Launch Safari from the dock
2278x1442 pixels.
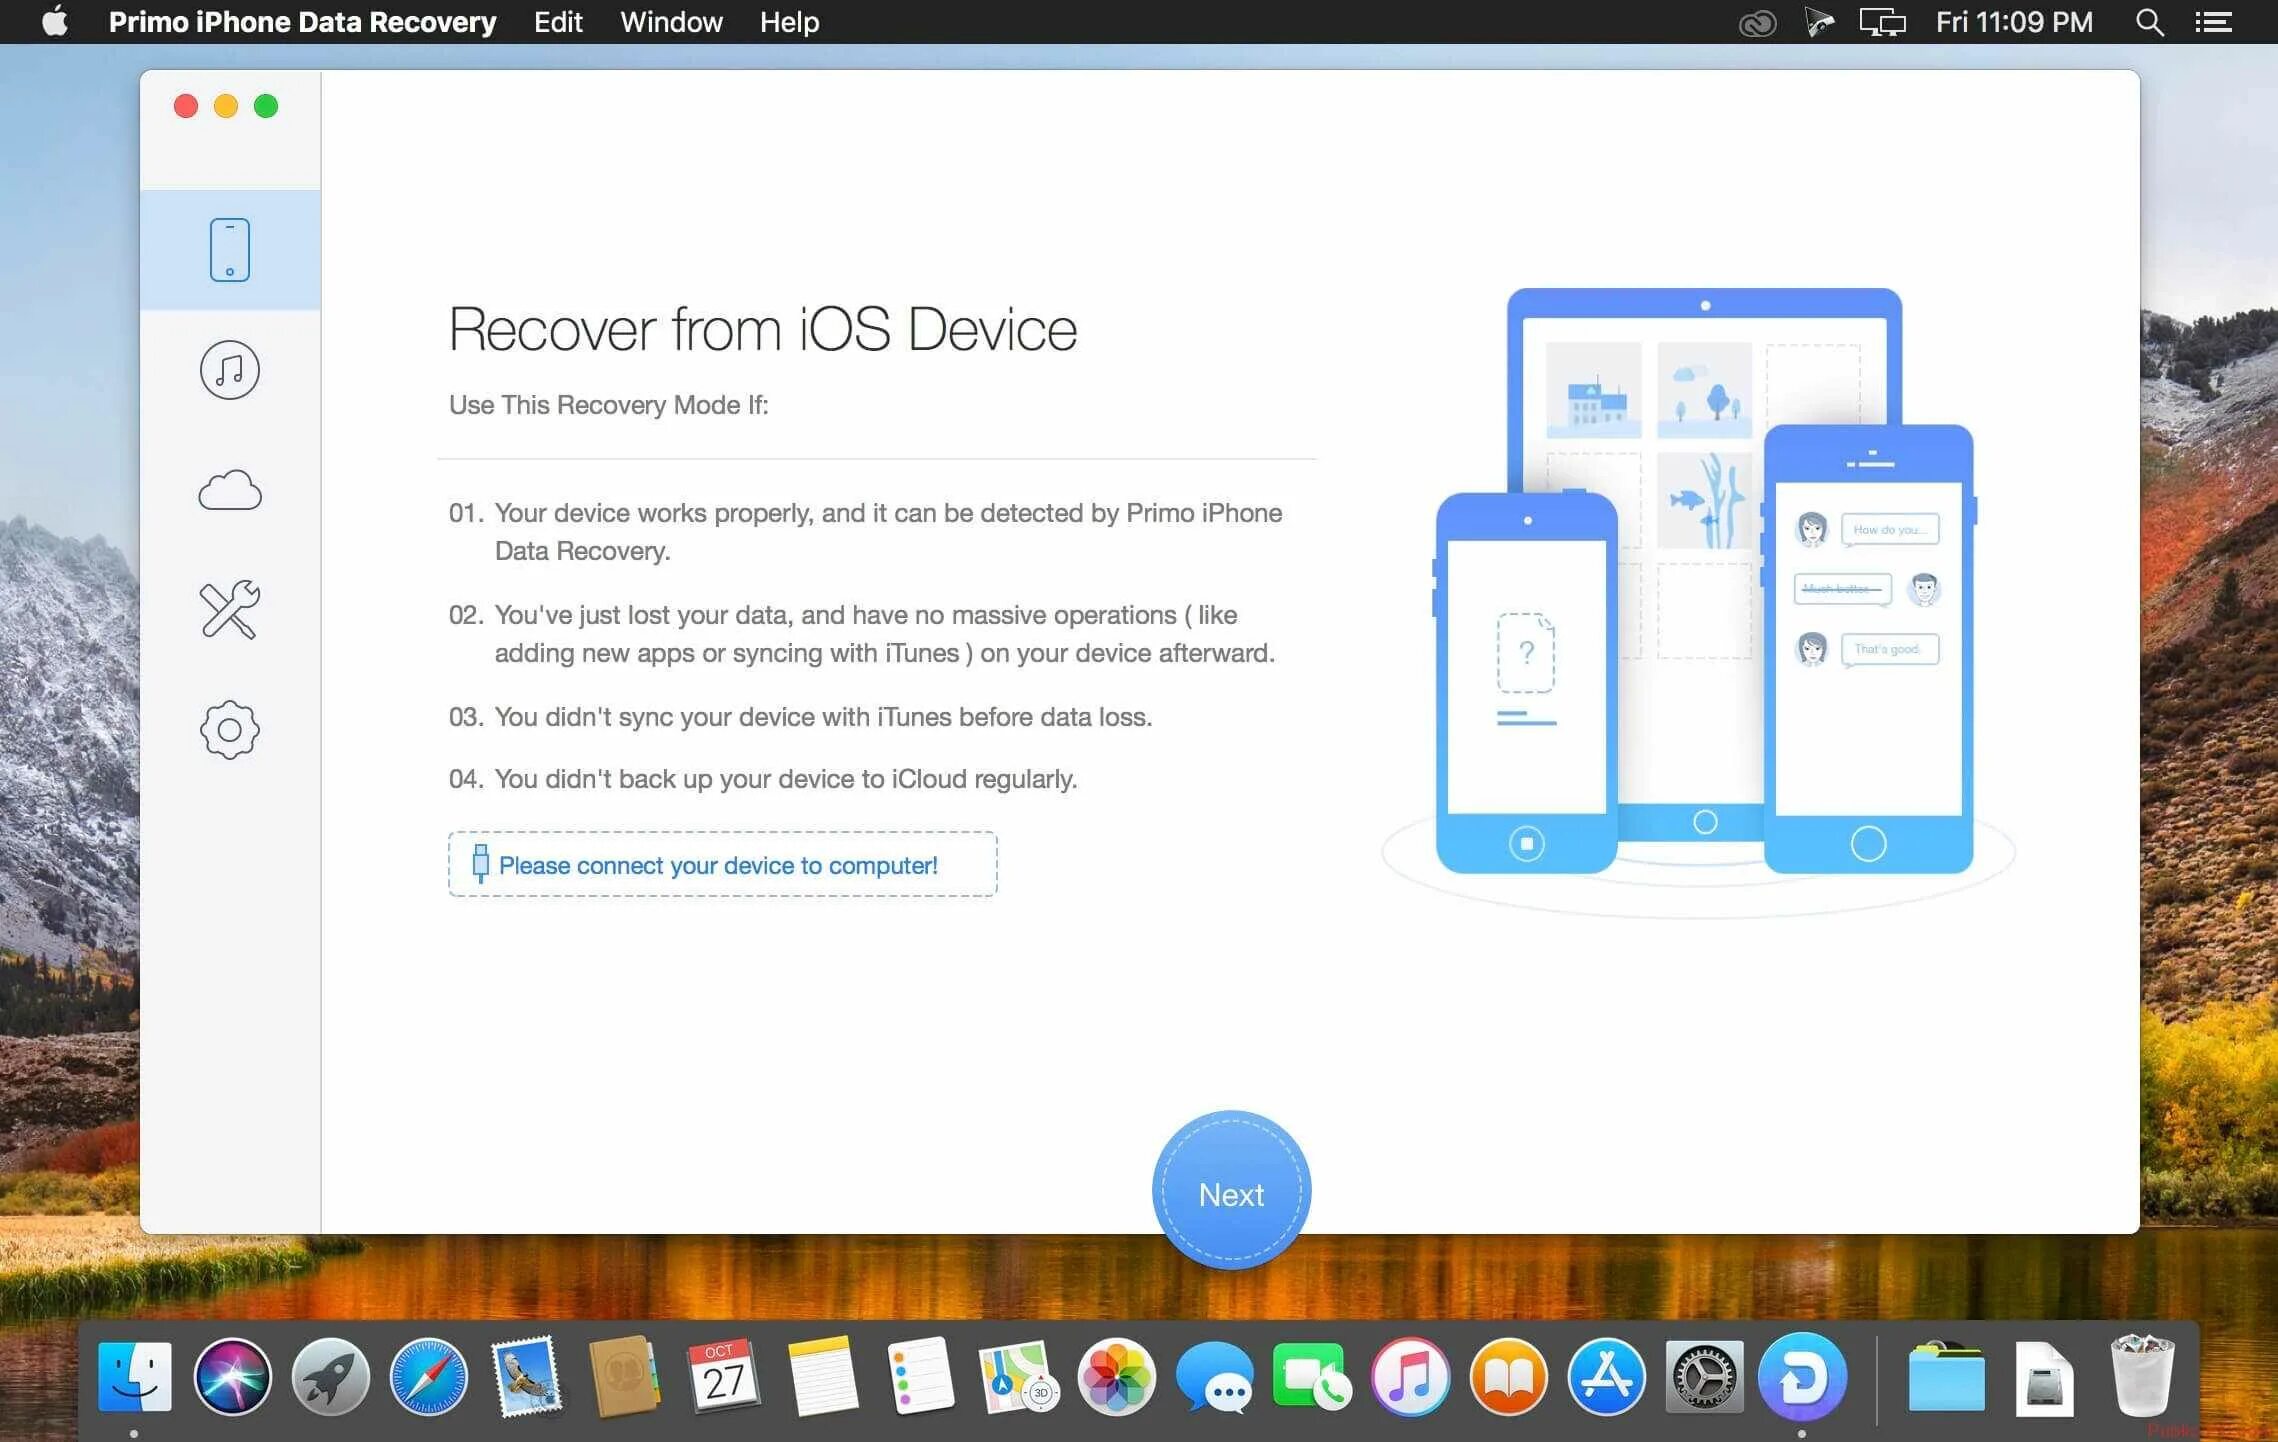pyautogui.click(x=428, y=1377)
